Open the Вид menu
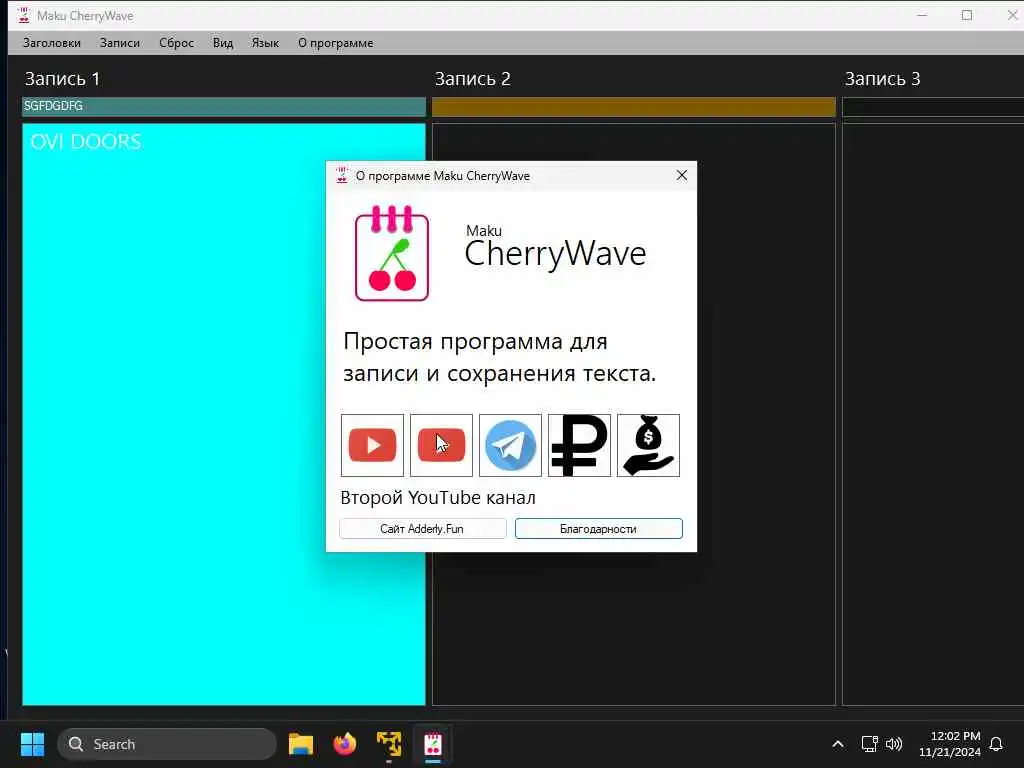The height and width of the screenshot is (768, 1024). (223, 43)
